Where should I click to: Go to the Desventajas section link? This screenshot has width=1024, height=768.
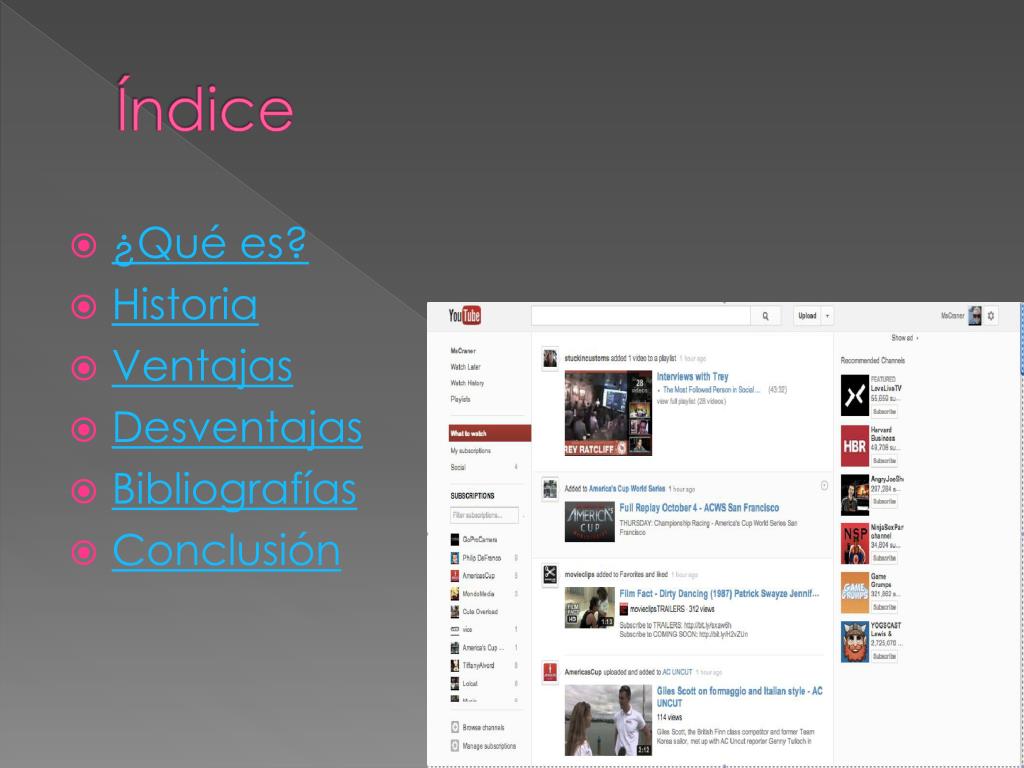[237, 428]
